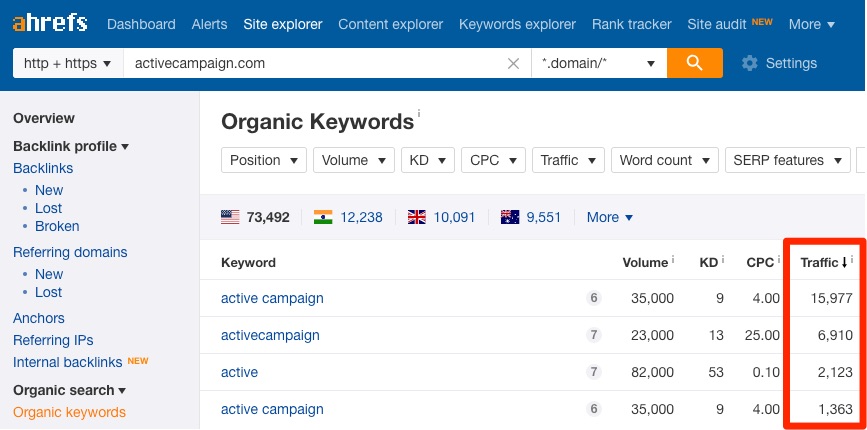
Task: Click position badge 6 for first active campaign row
Action: click(x=594, y=298)
